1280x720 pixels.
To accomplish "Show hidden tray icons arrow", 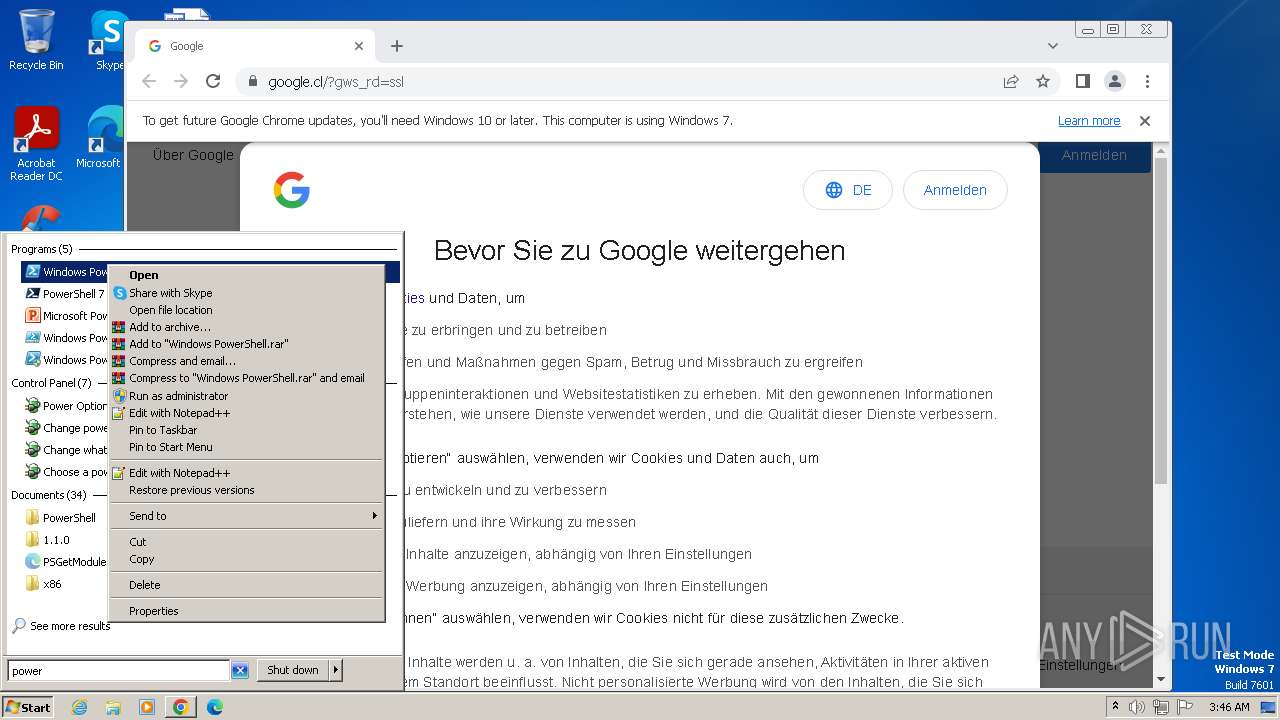I will (x=1115, y=707).
